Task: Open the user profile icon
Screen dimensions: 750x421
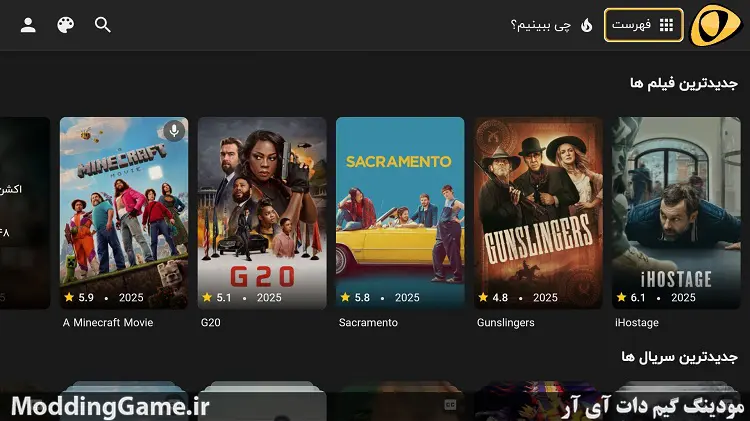Action: (x=28, y=25)
